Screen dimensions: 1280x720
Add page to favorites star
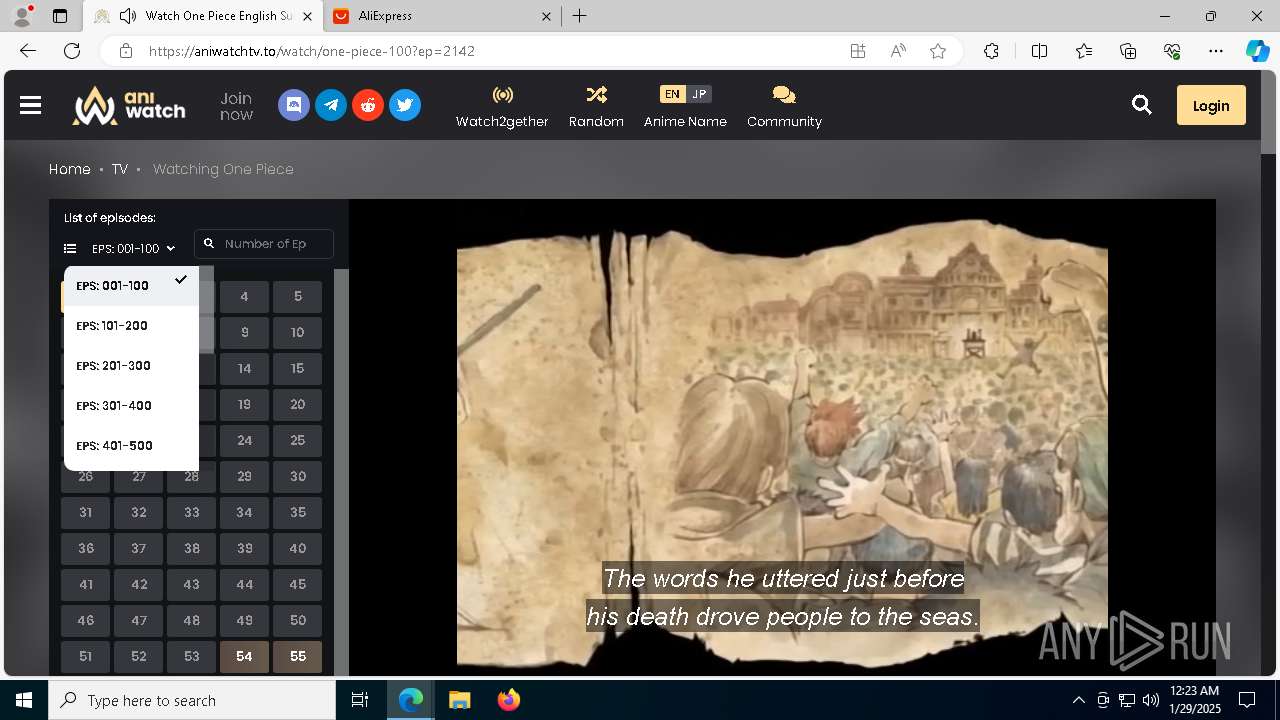pyautogui.click(x=938, y=51)
